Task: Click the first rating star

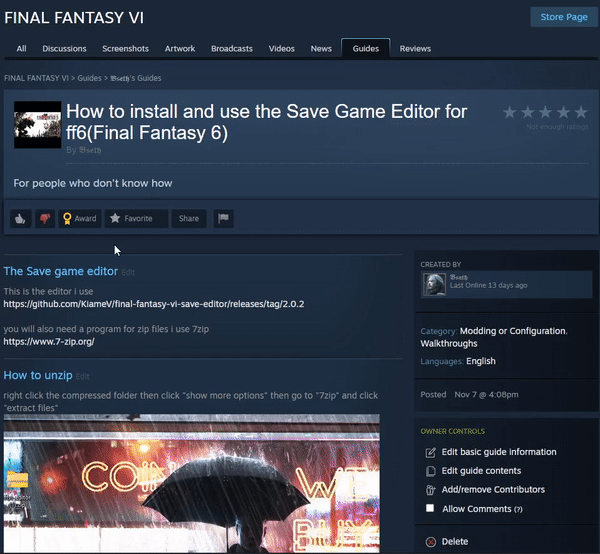Action: click(510, 112)
